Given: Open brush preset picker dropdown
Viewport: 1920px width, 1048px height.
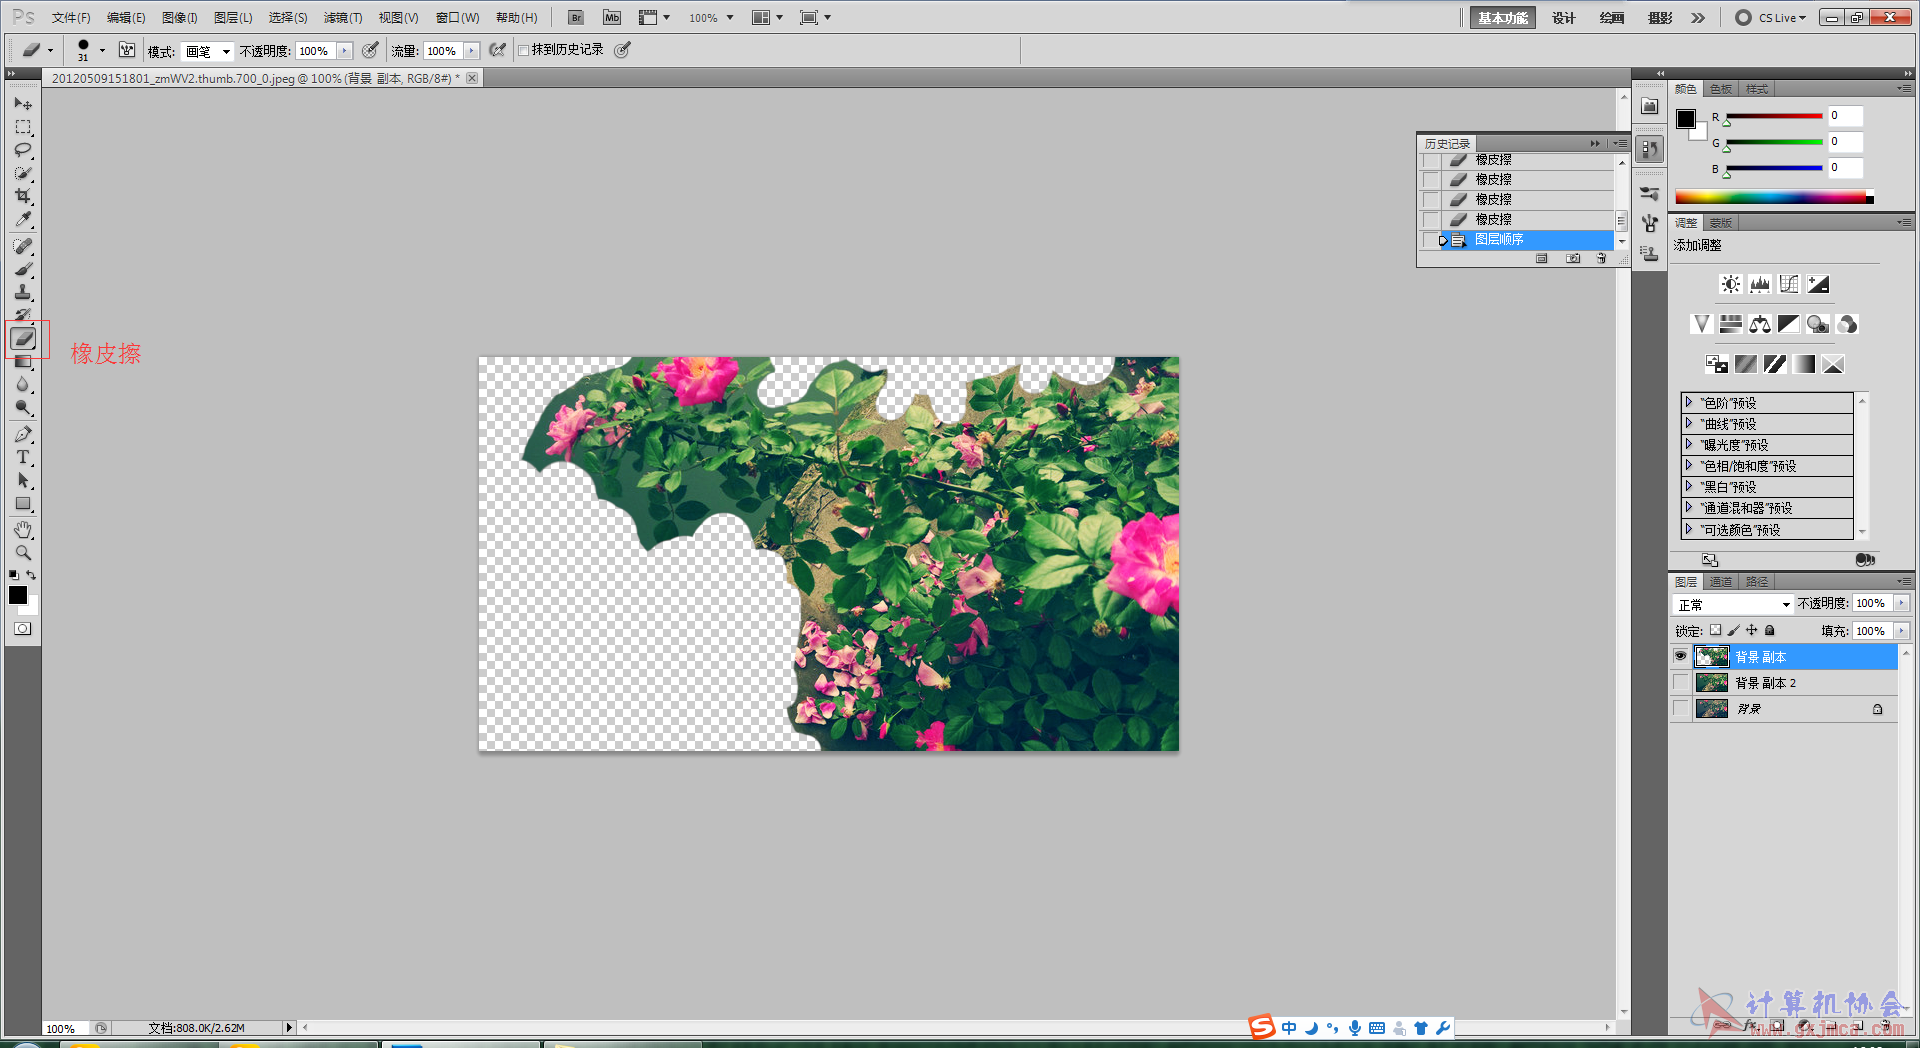Looking at the screenshot, I should (102, 50).
